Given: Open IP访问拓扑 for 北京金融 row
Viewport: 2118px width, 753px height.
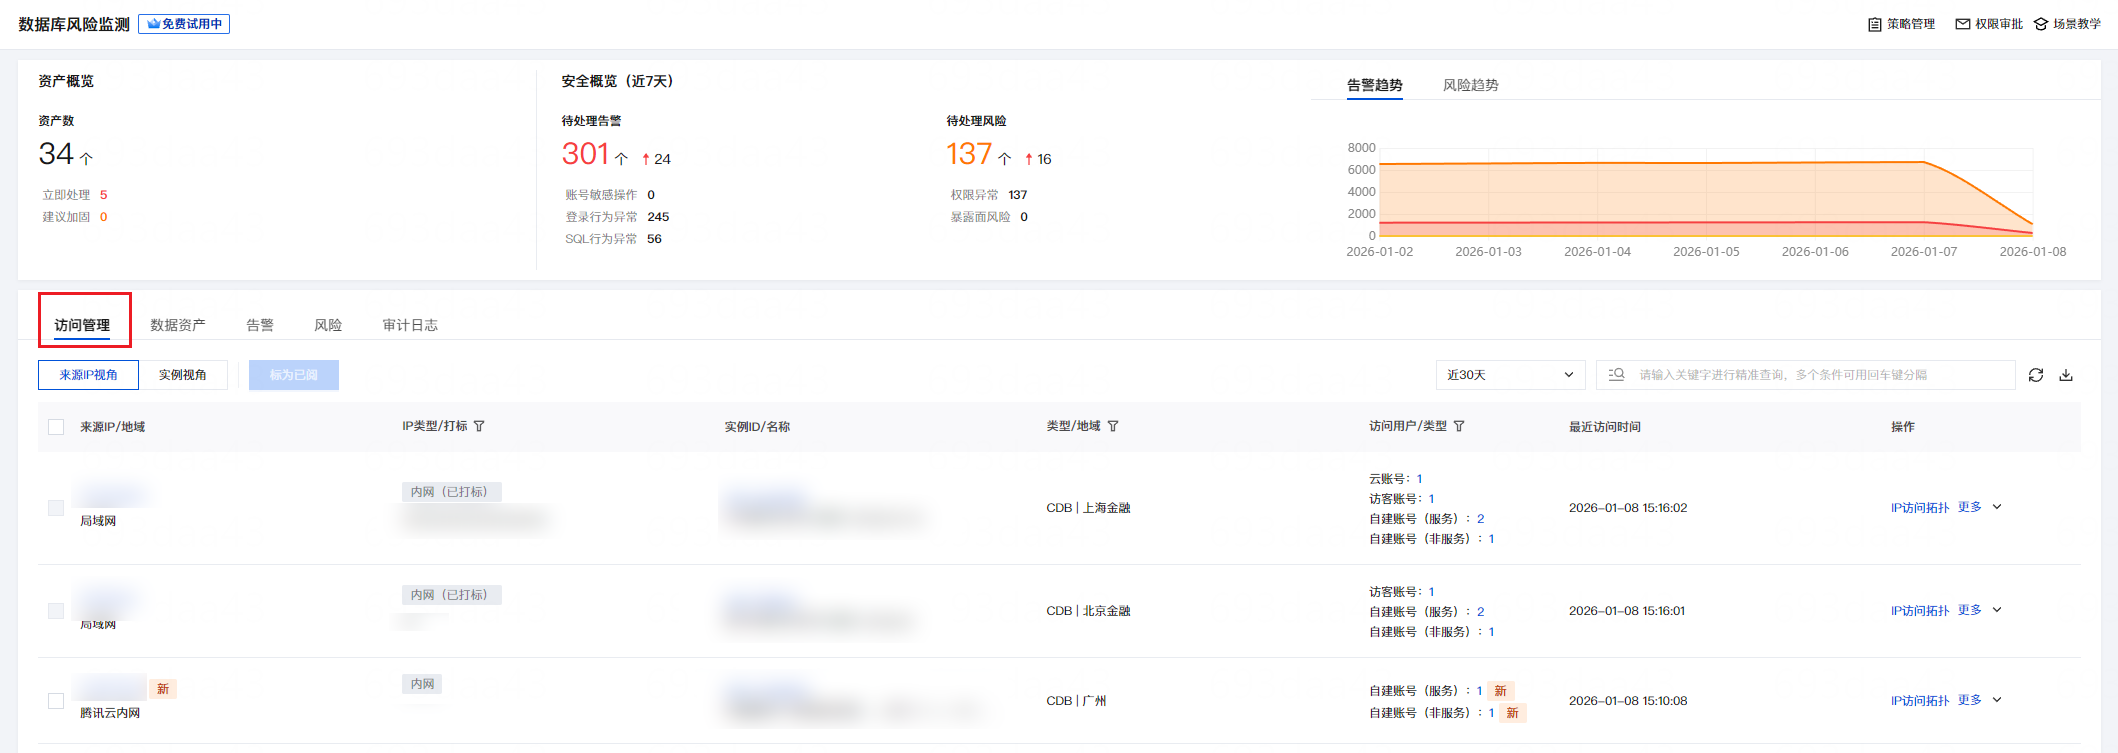Looking at the screenshot, I should pyautogui.click(x=1919, y=611).
